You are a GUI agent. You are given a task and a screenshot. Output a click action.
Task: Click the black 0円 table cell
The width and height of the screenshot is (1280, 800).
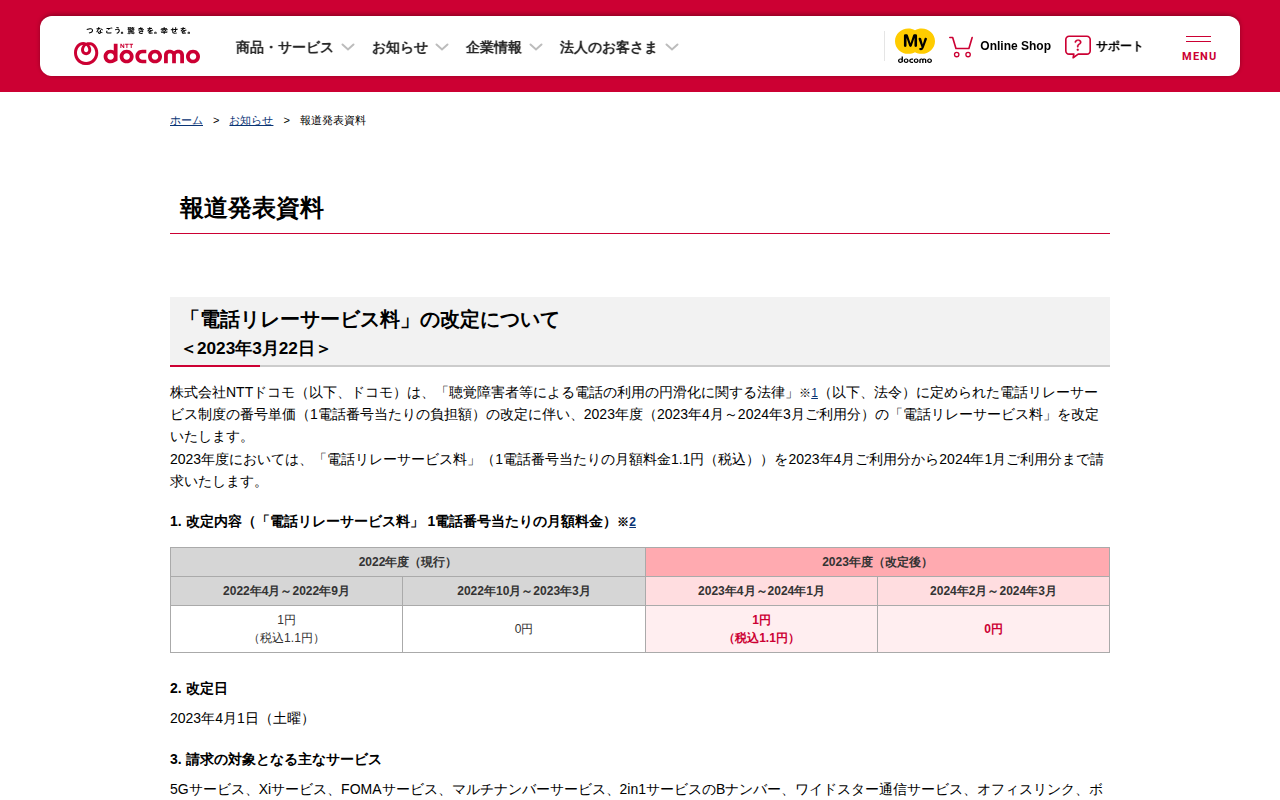click(524, 629)
